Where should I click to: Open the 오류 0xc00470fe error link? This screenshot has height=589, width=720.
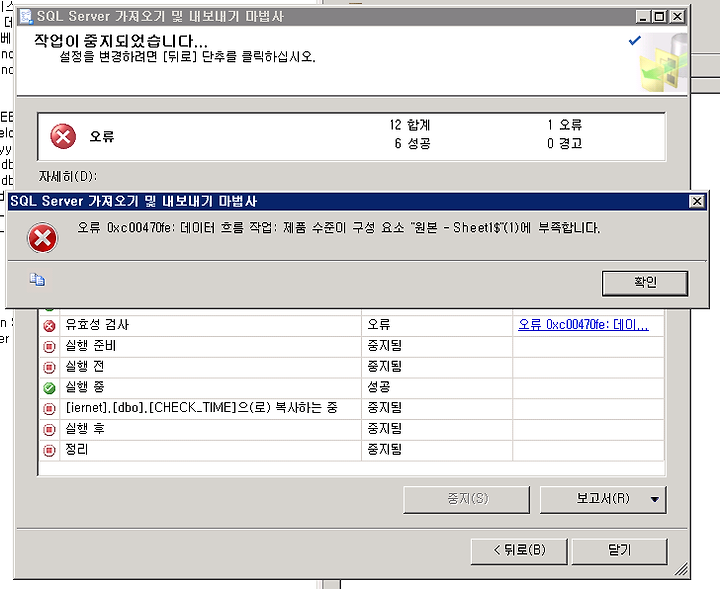point(583,325)
